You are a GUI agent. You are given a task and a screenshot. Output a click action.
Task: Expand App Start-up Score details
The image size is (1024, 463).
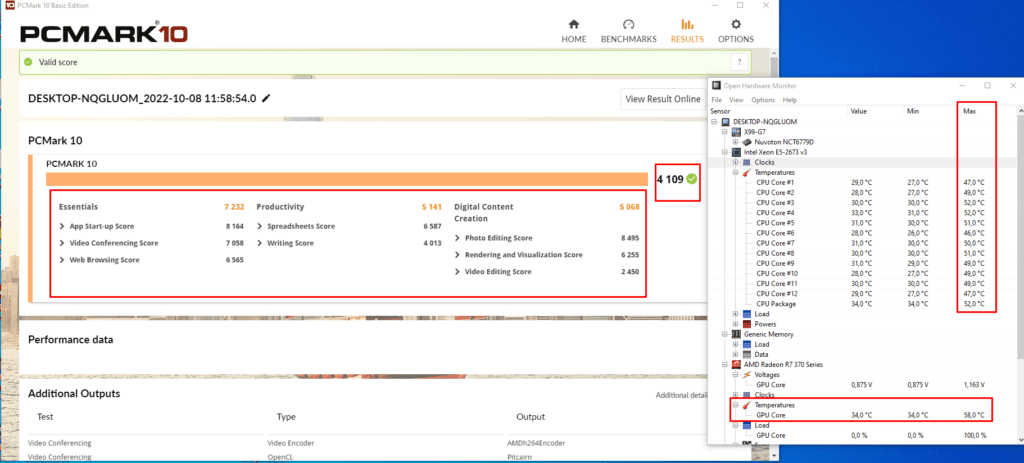pyautogui.click(x=63, y=226)
